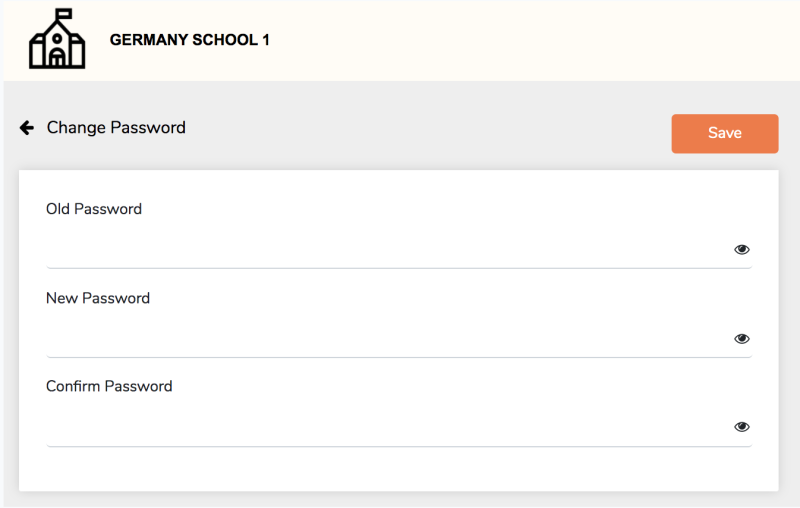Click the school building logo icon
The height and width of the screenshot is (508, 800).
pyautogui.click(x=57, y=41)
